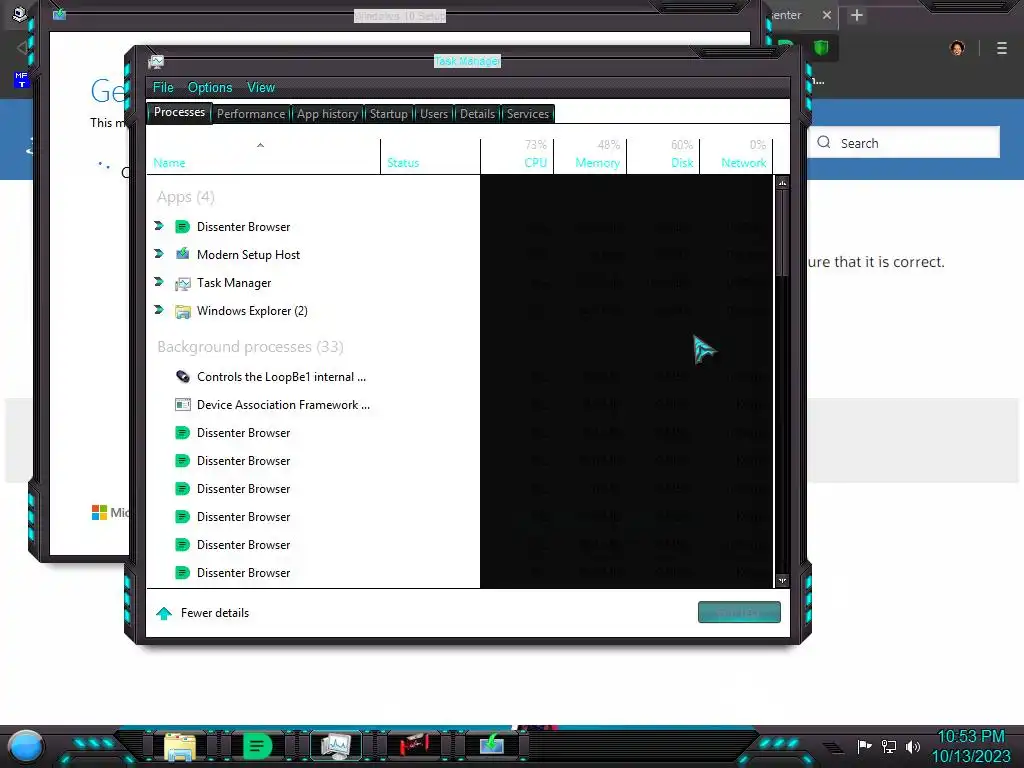Screen dimensions: 1024x768
Task: Select 'Controls the LoopBe1 internal ...' row
Action: point(460,377)
